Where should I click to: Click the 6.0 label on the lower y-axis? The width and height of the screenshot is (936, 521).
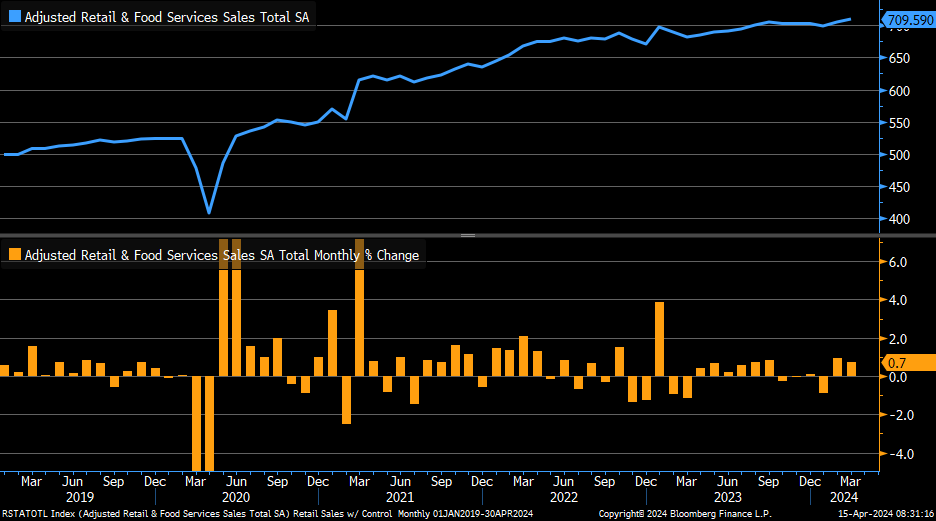pos(897,262)
